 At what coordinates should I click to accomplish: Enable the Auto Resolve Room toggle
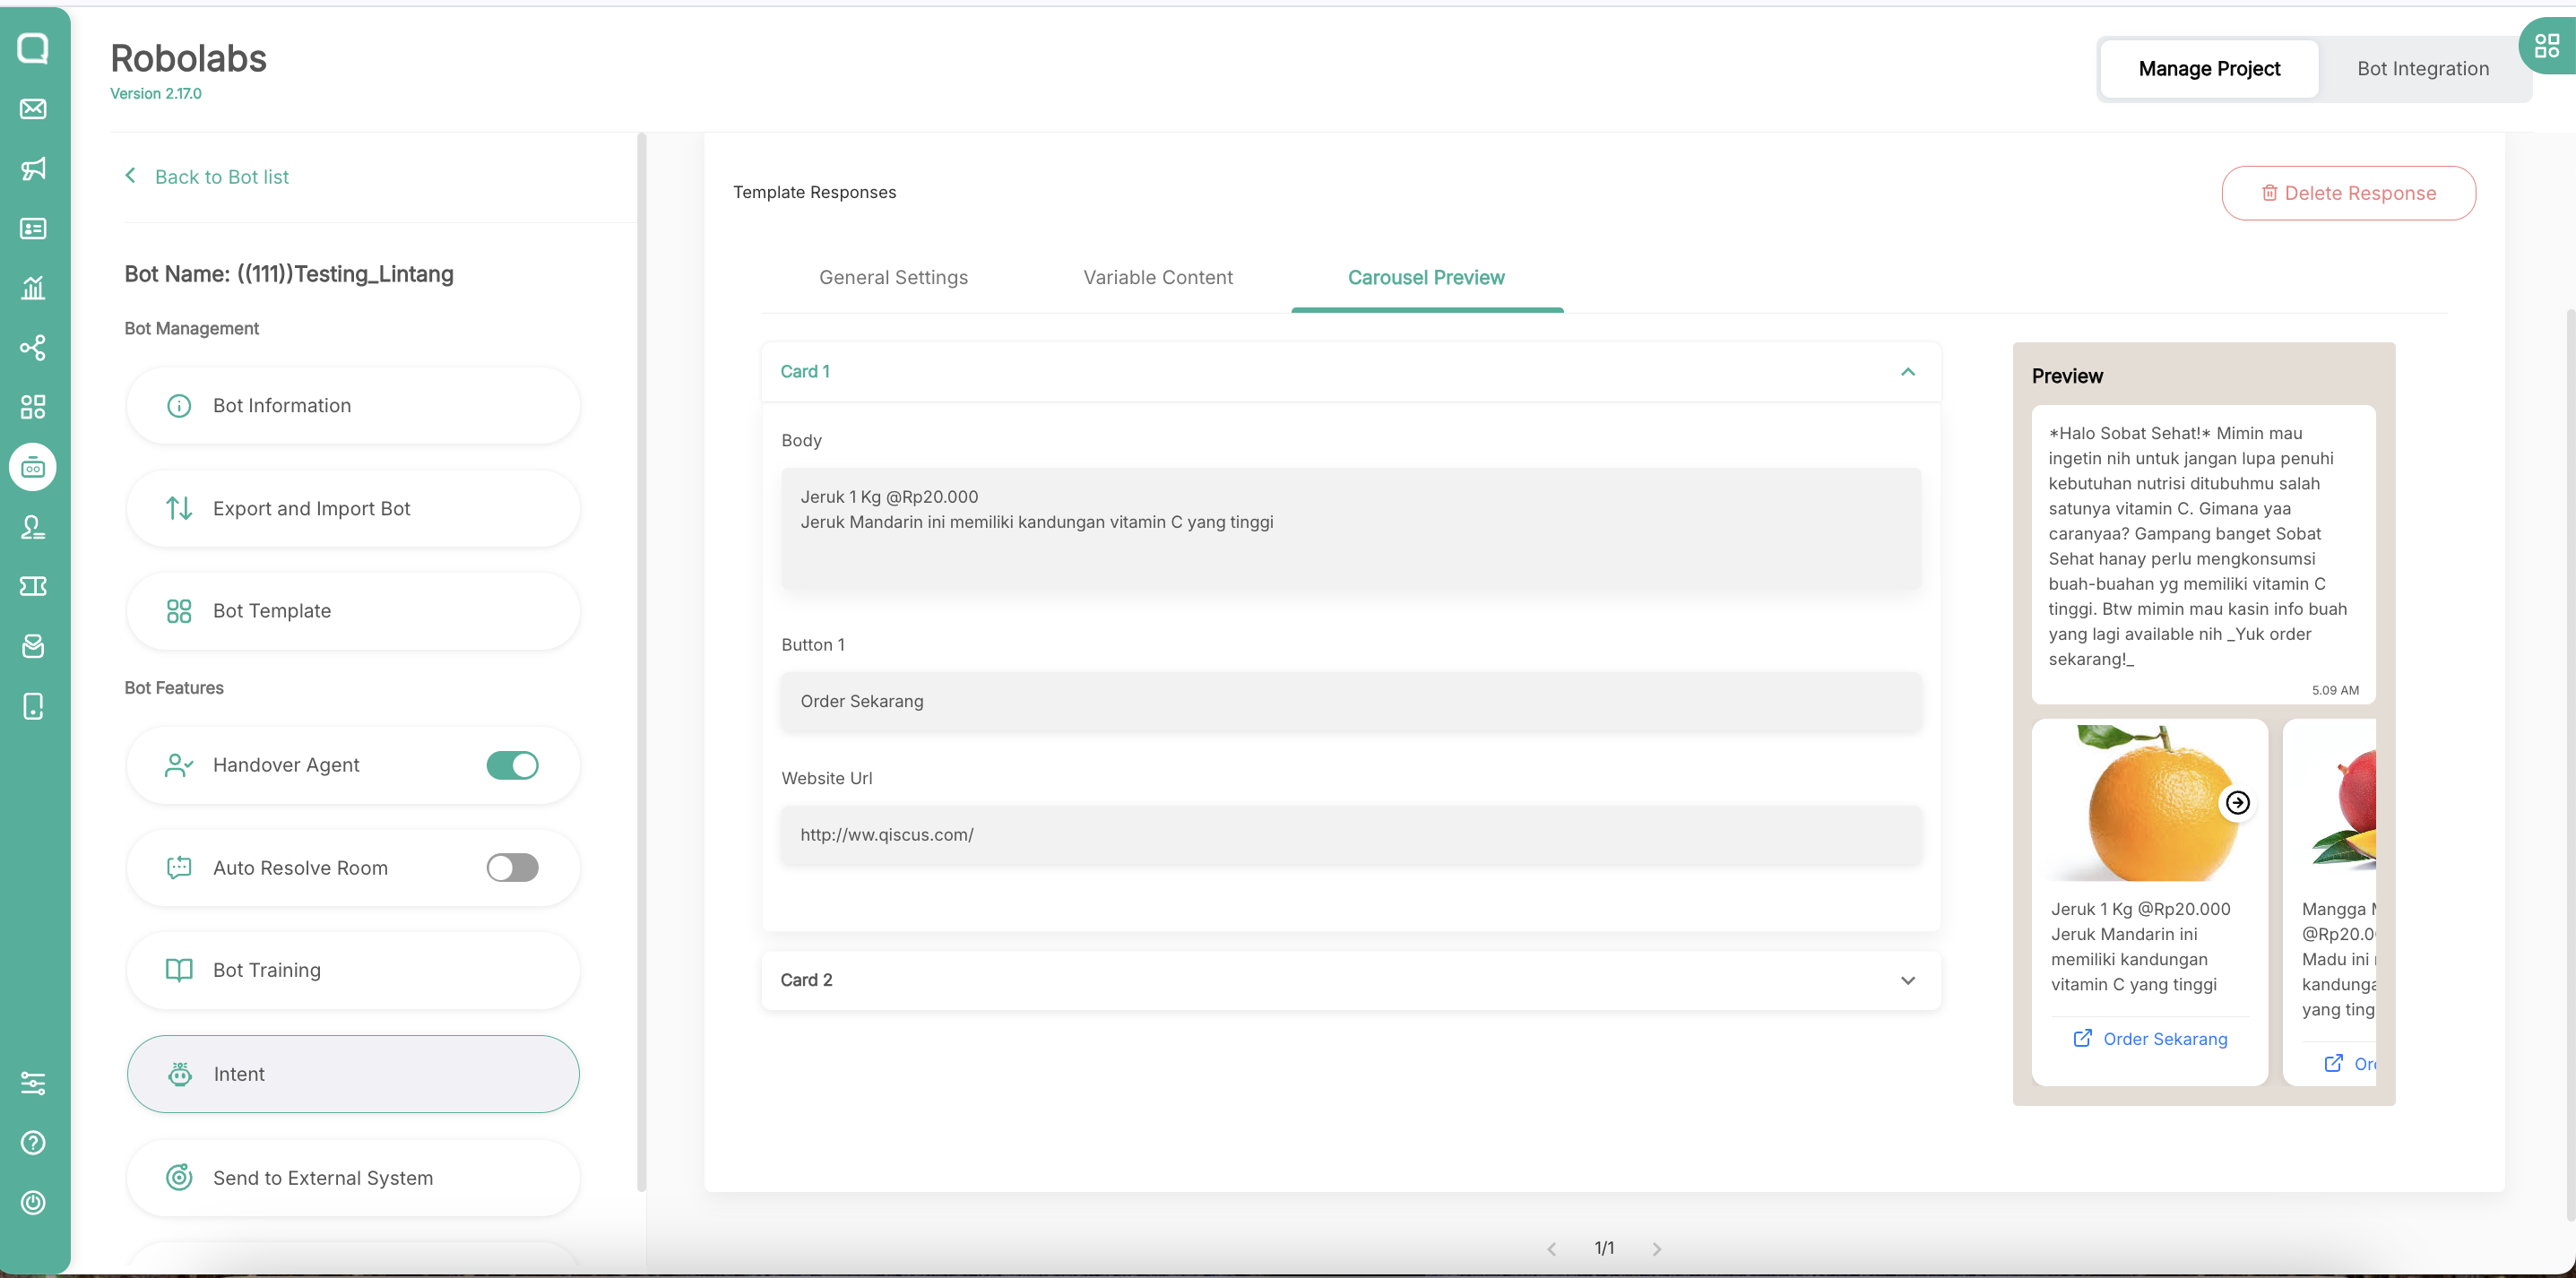tap(512, 868)
